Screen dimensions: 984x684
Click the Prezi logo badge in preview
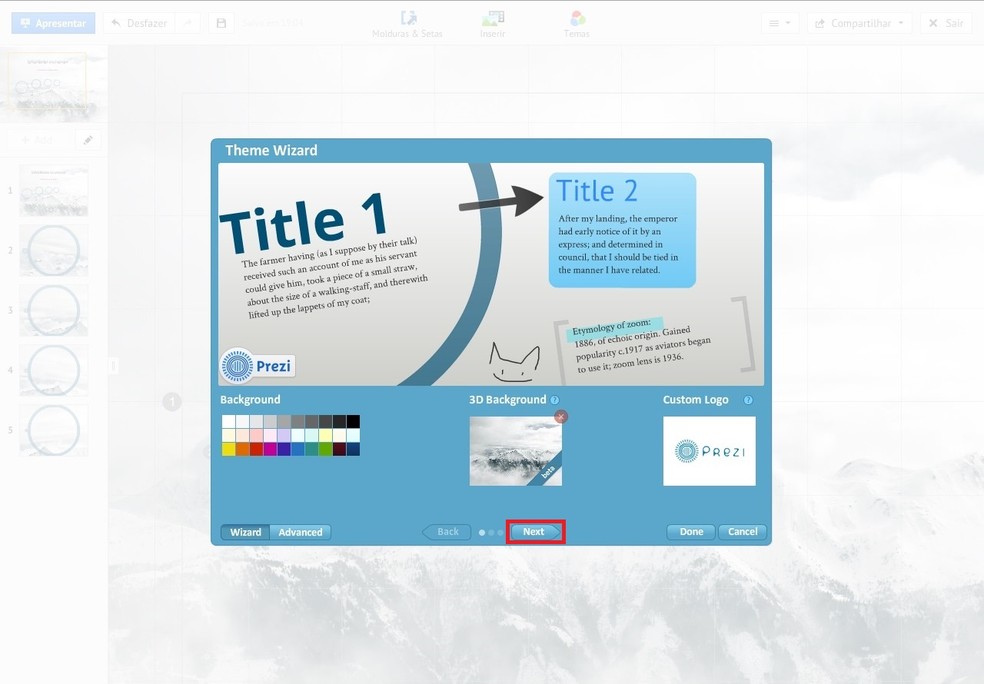click(257, 366)
